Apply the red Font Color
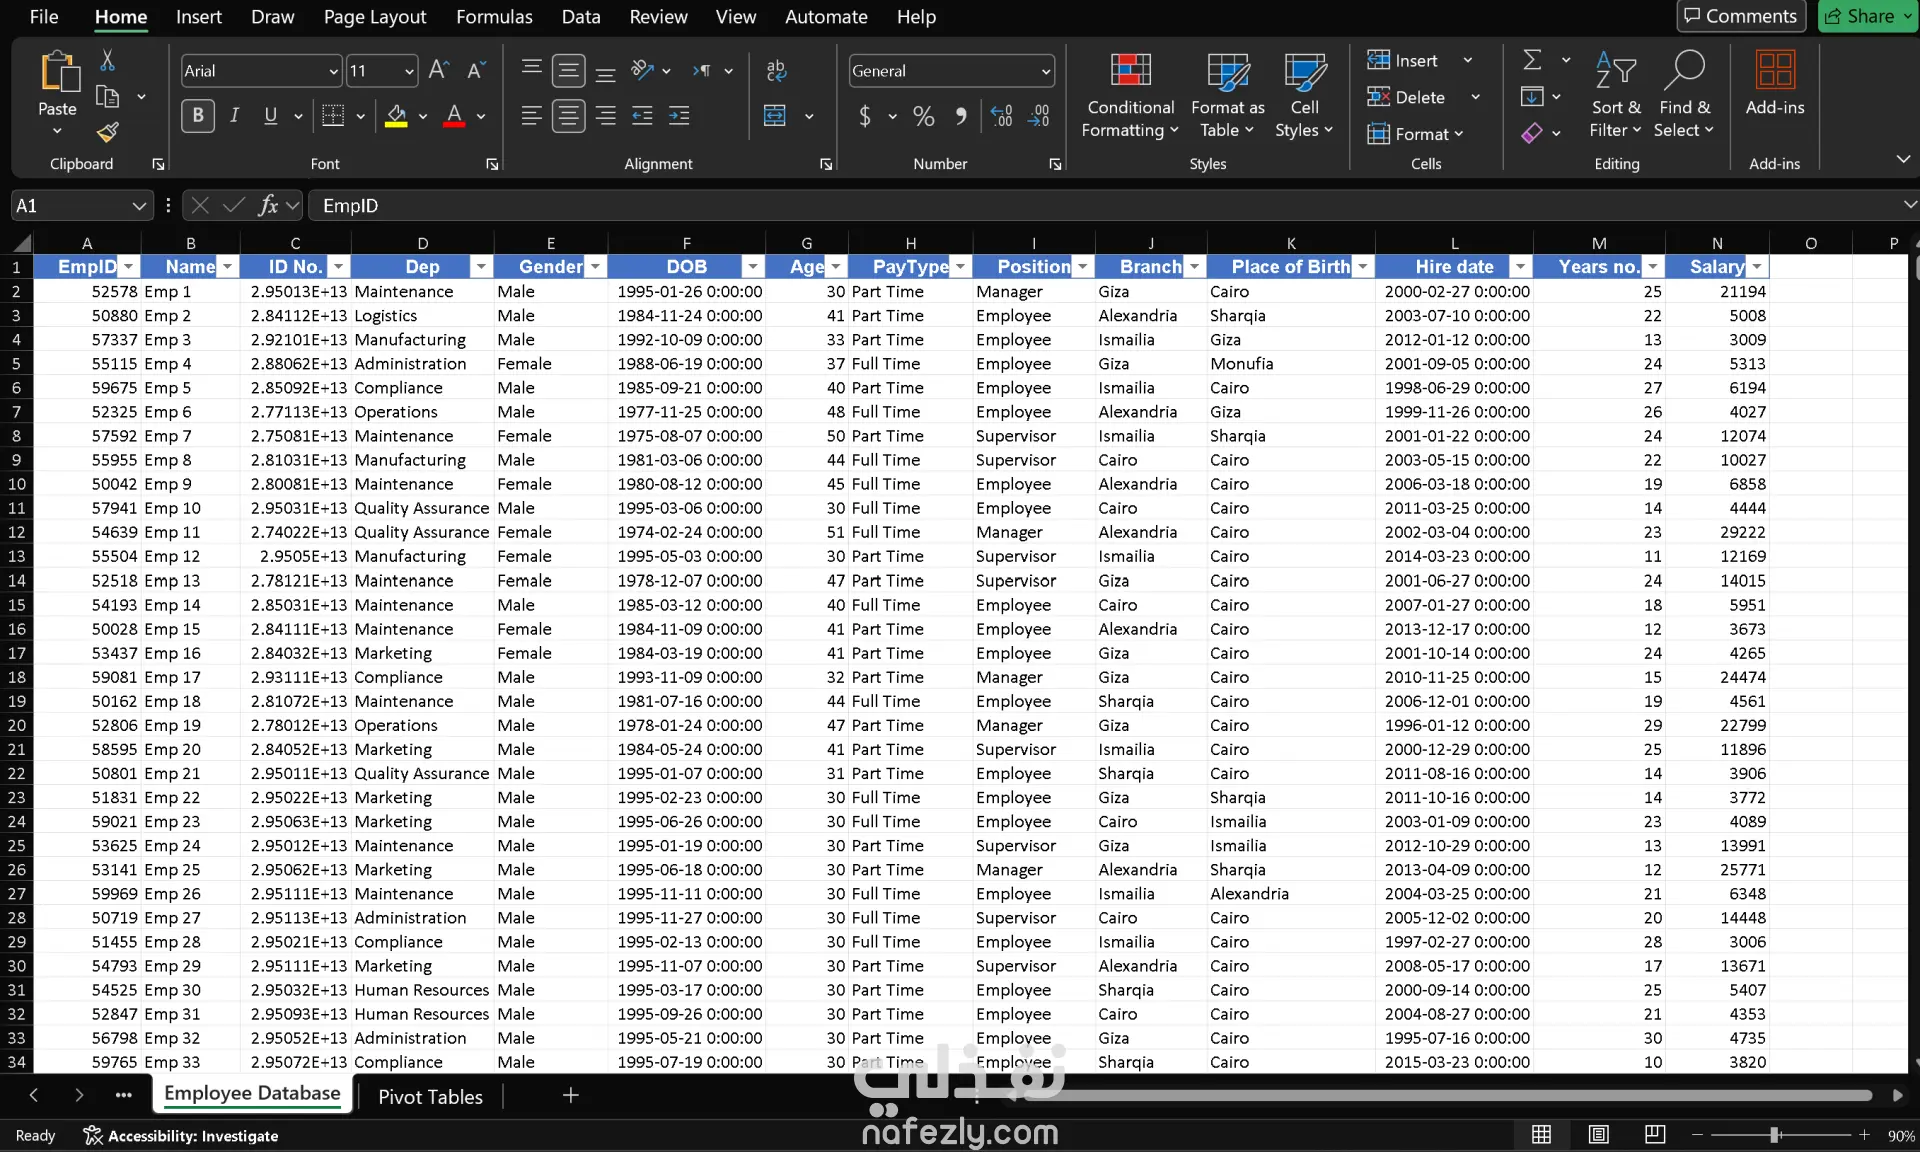This screenshot has height=1152, width=1920. tap(455, 116)
